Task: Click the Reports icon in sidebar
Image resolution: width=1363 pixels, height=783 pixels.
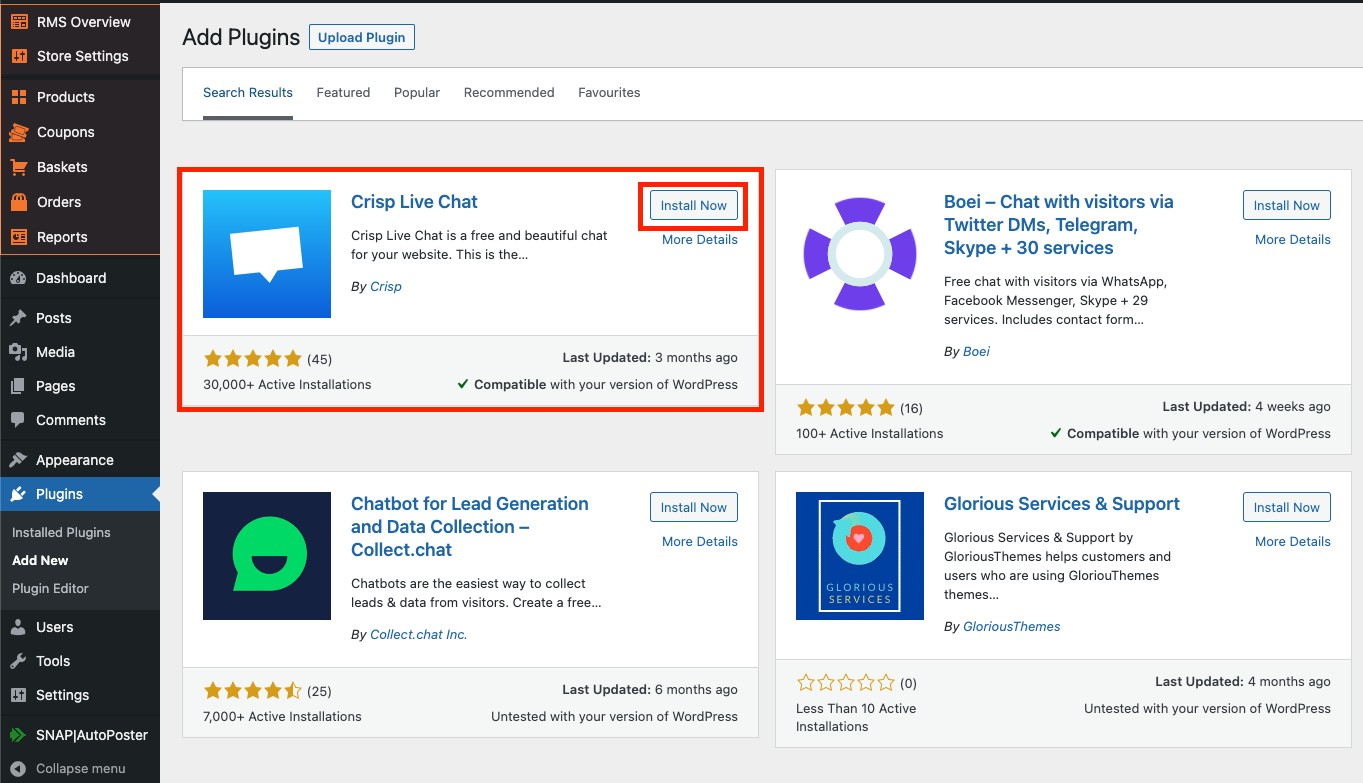Action: (18, 237)
